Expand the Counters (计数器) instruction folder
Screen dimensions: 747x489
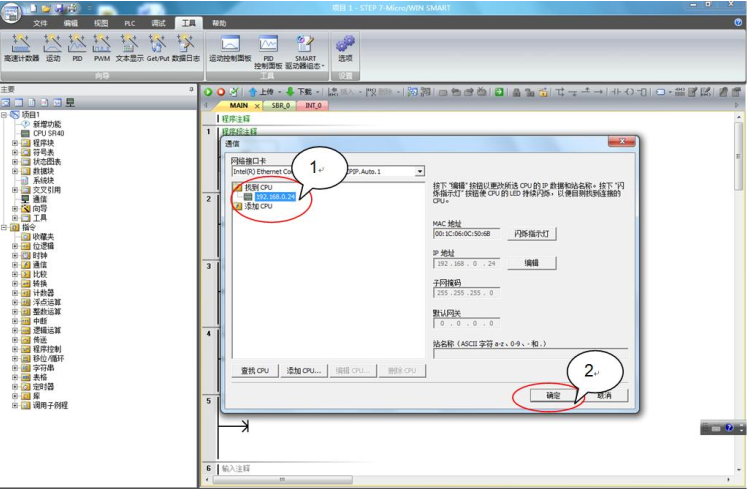point(15,293)
